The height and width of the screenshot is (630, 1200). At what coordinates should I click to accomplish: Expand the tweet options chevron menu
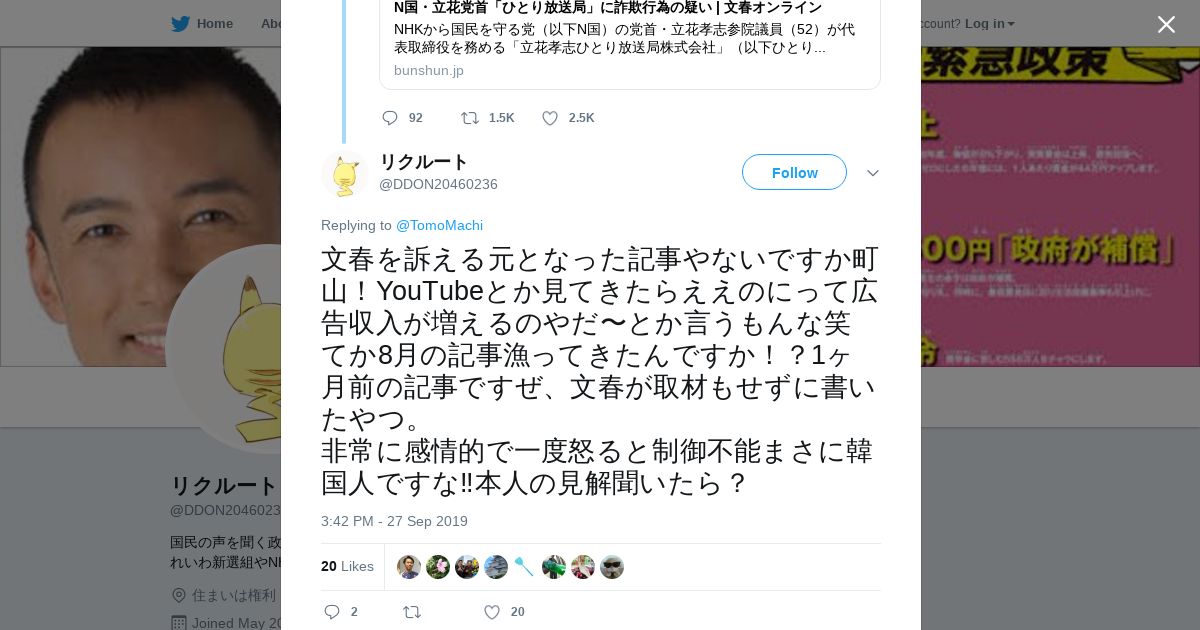coord(872,173)
